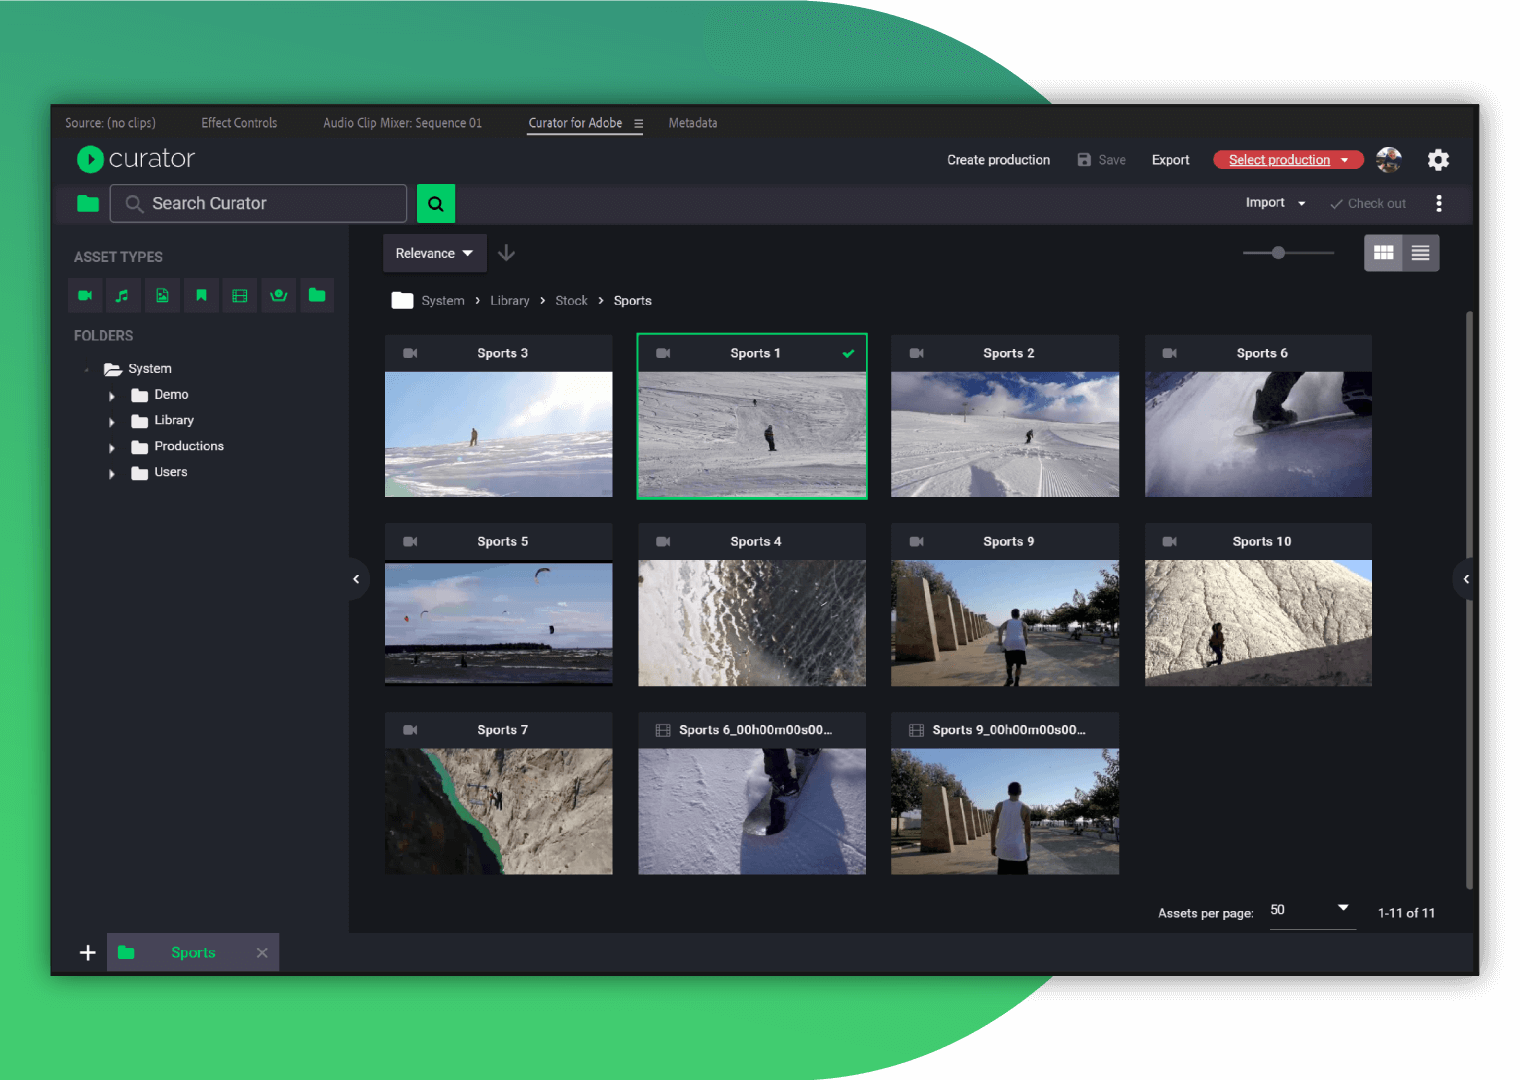Select the Sports bottom tab
The height and width of the screenshot is (1080, 1520).
point(193,953)
